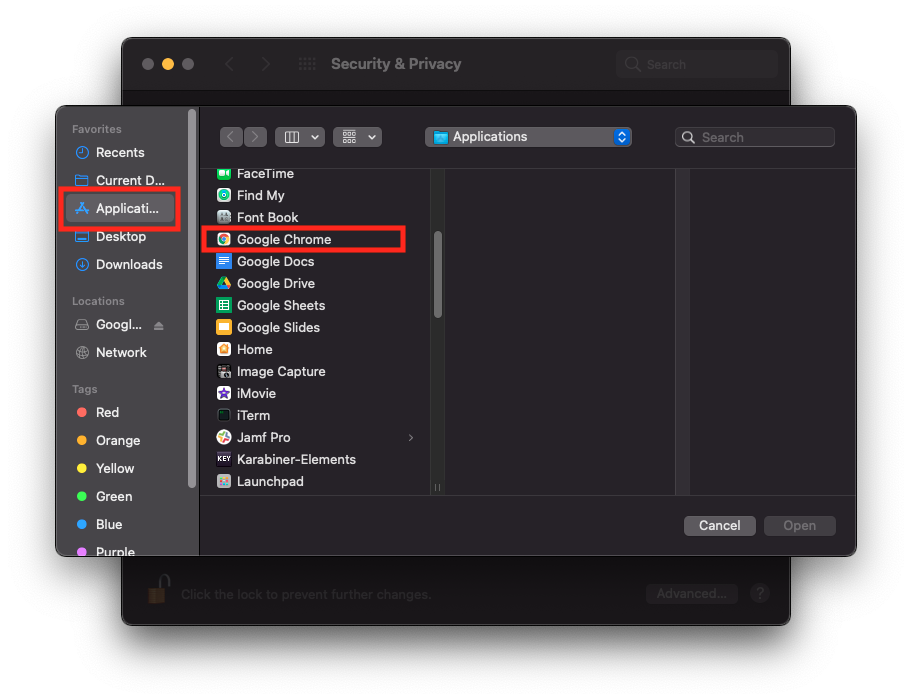The width and height of the screenshot is (912, 699).
Task: Click the Network globe icon
Action: (83, 352)
